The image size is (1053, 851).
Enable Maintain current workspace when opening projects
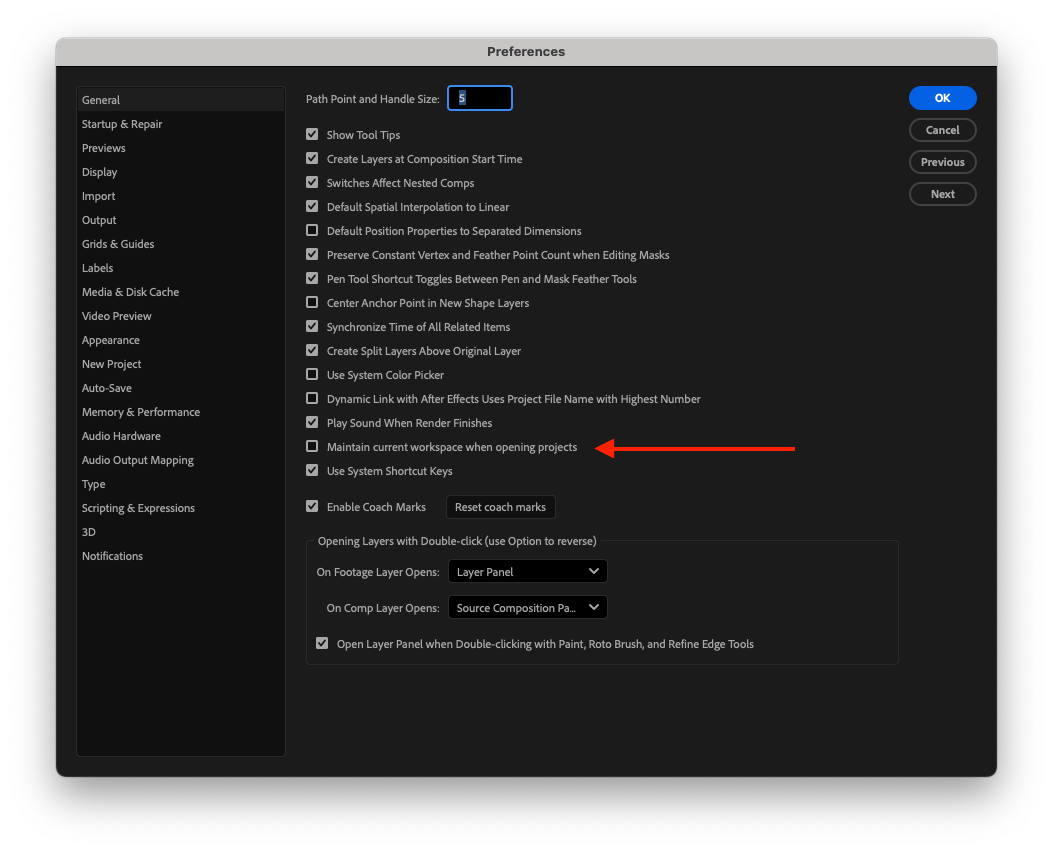[312, 447]
